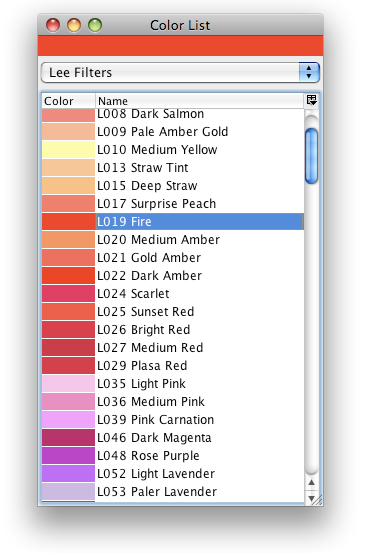Select L029 Plasa Red

173,365
